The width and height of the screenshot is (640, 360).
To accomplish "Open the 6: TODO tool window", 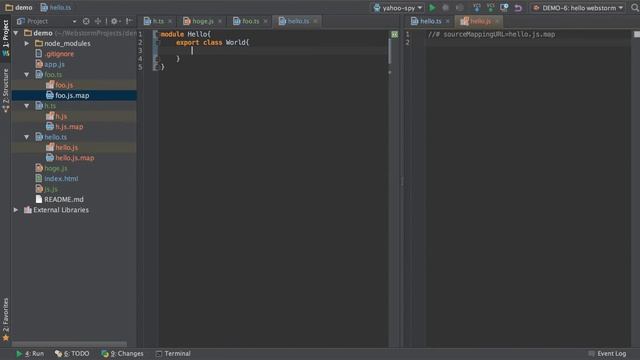I will [72, 353].
